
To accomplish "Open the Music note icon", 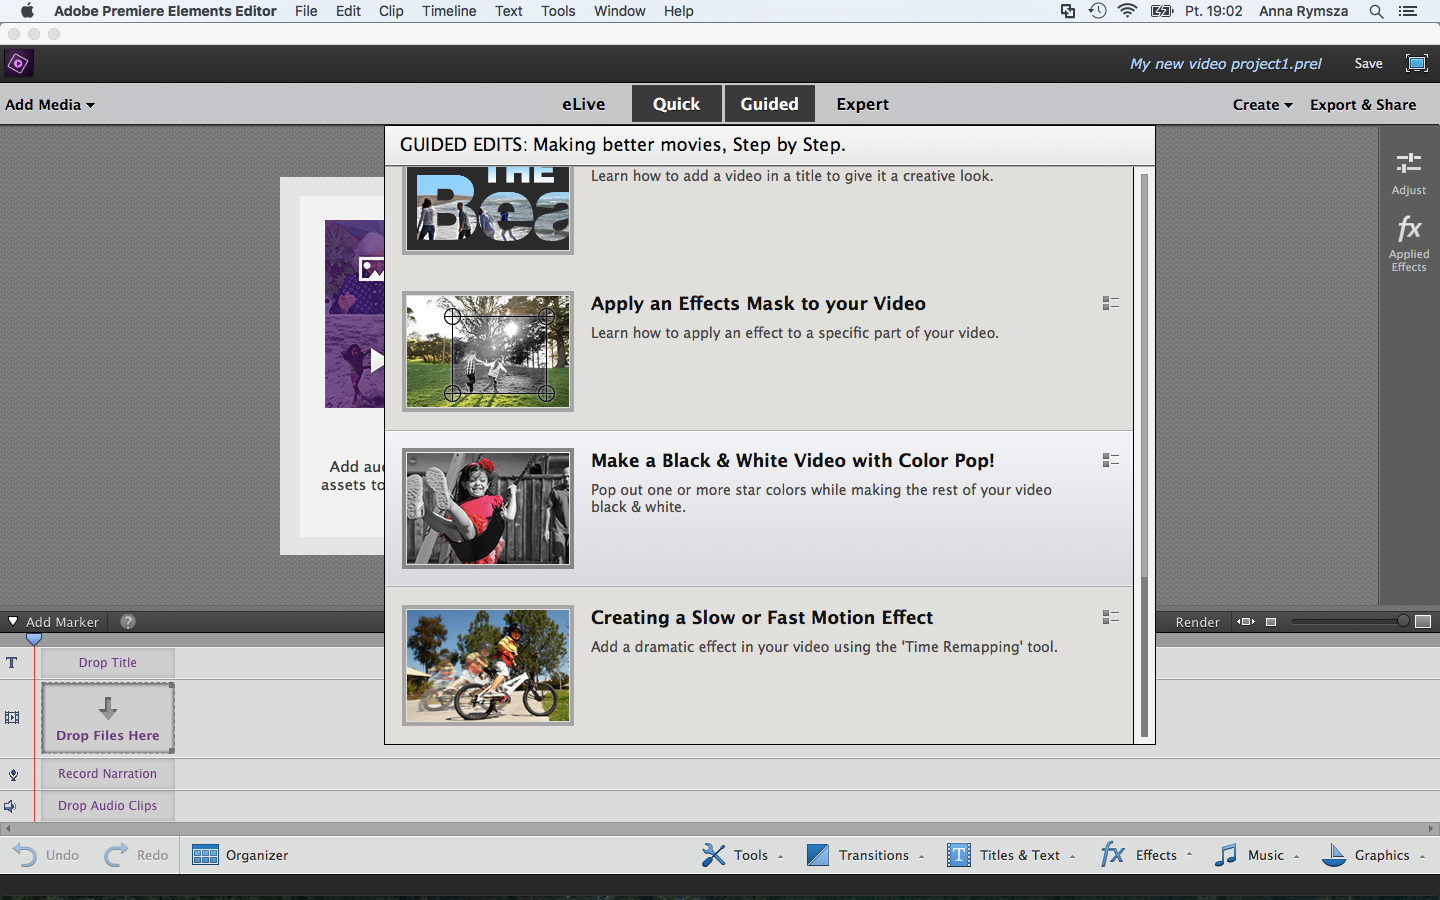I will click(1225, 855).
